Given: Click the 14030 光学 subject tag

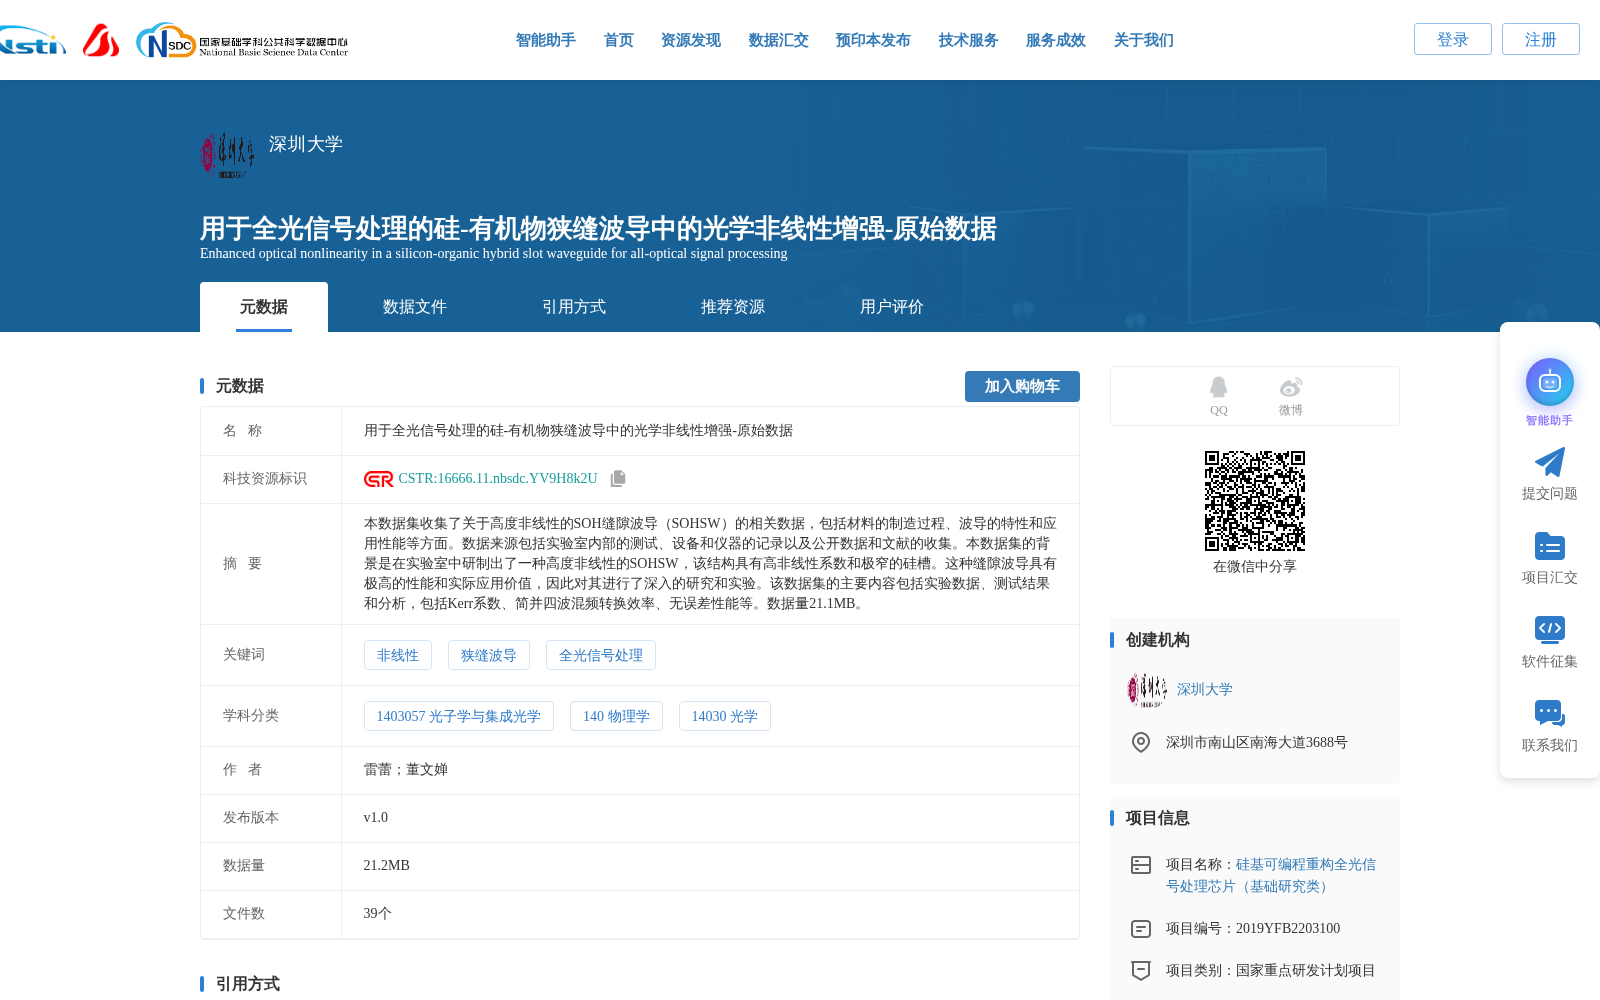Looking at the screenshot, I should click(725, 716).
